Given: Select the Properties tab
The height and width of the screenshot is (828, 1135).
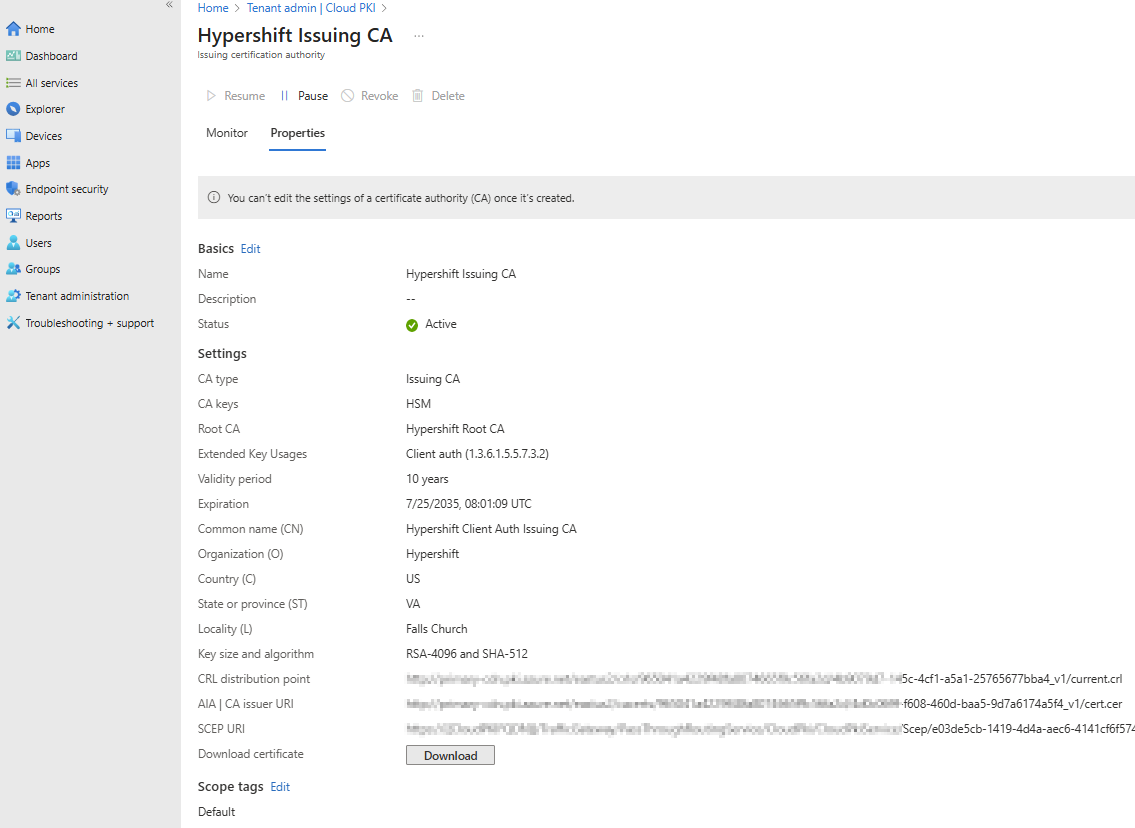Looking at the screenshot, I should pyautogui.click(x=298, y=133).
